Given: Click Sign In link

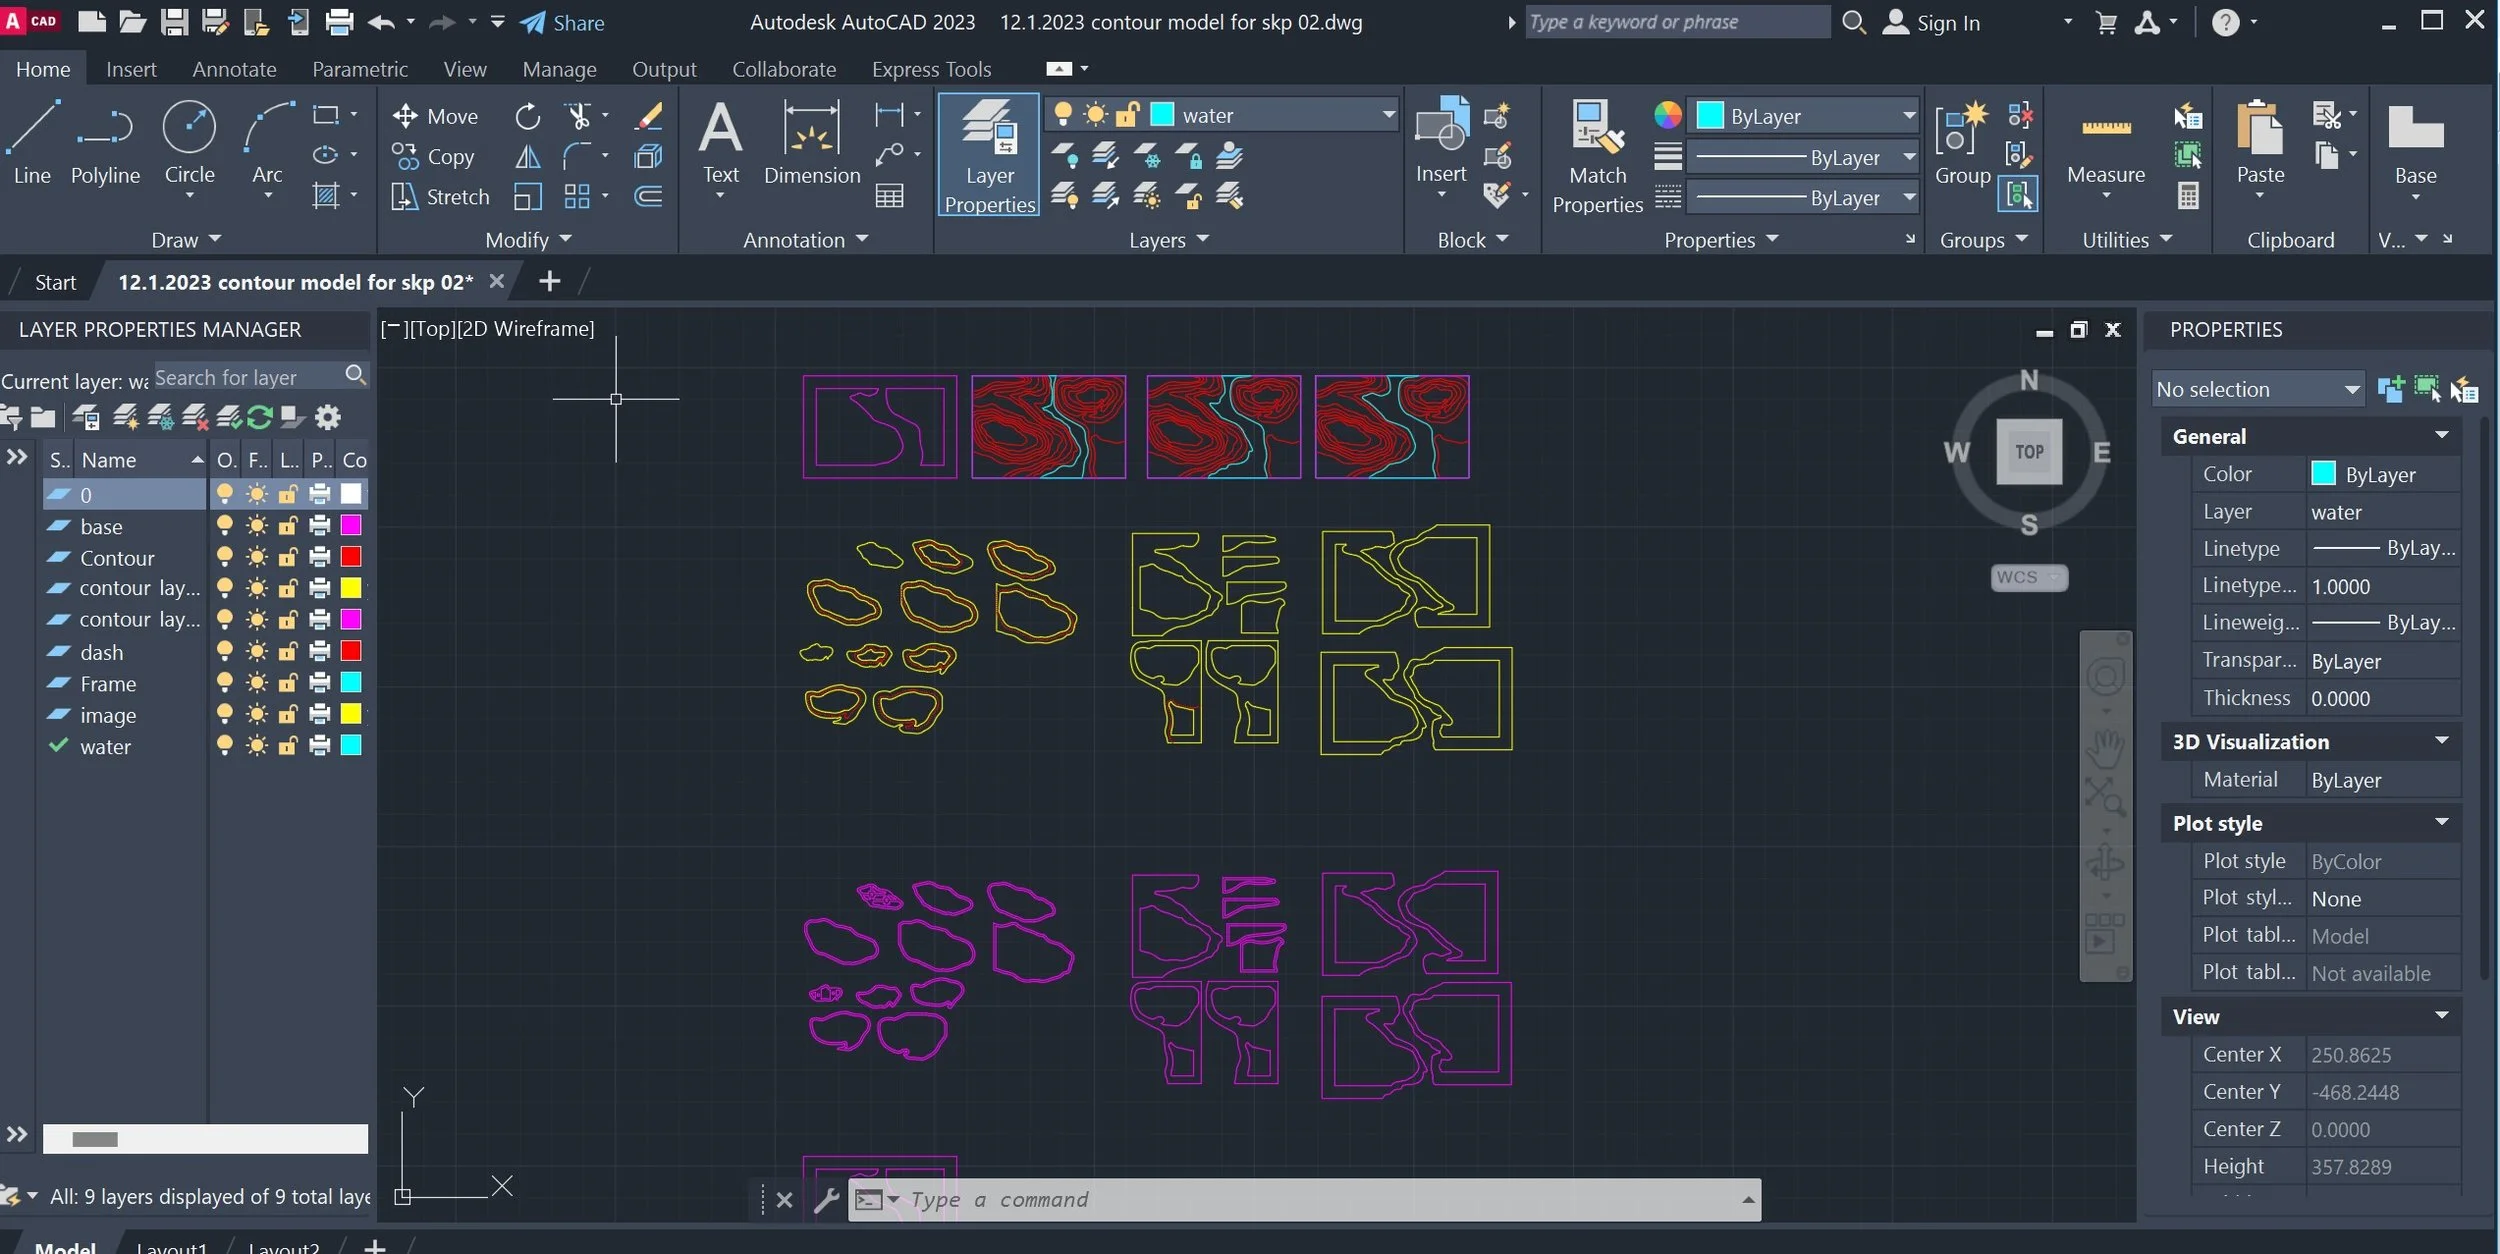Looking at the screenshot, I should click(1946, 23).
